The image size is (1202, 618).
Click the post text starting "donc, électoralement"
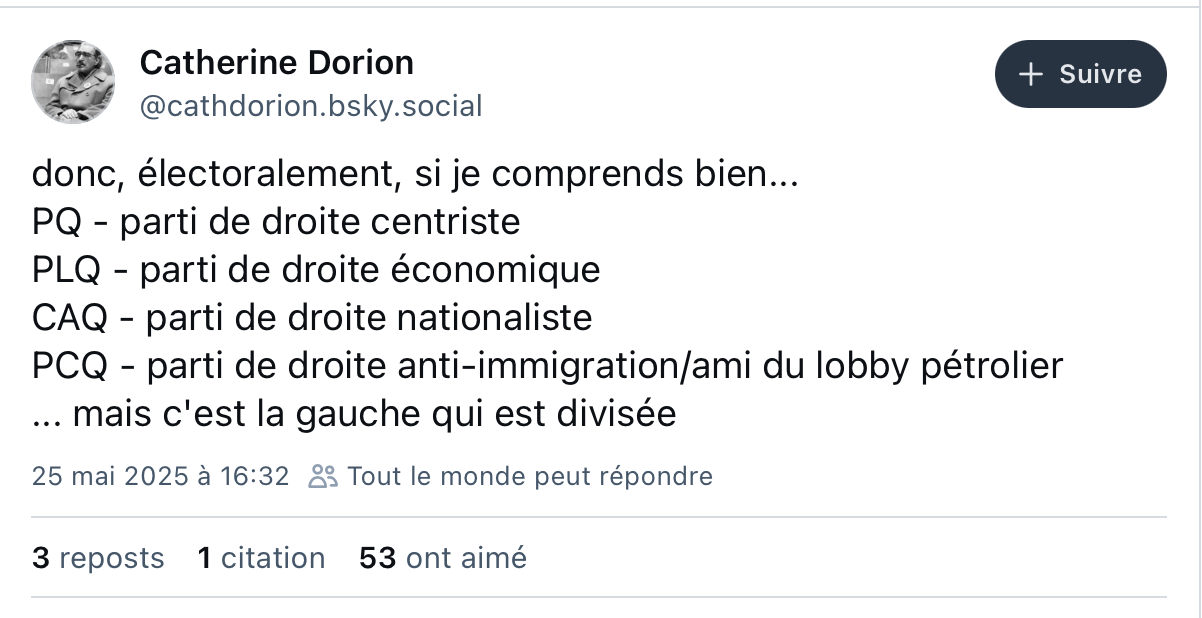[x=548, y=295]
